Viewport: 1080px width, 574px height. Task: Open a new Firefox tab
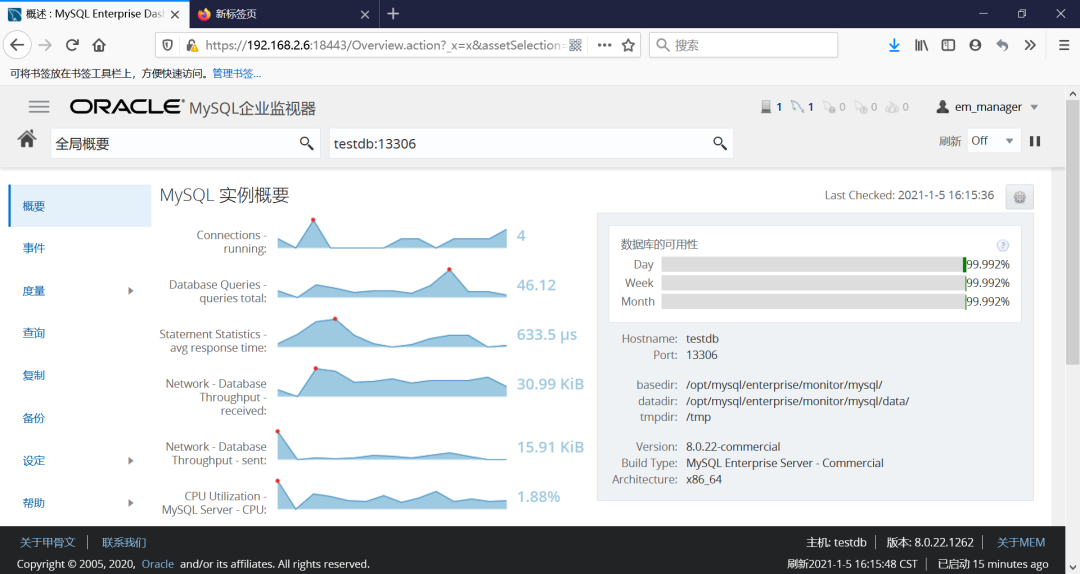[x=393, y=14]
